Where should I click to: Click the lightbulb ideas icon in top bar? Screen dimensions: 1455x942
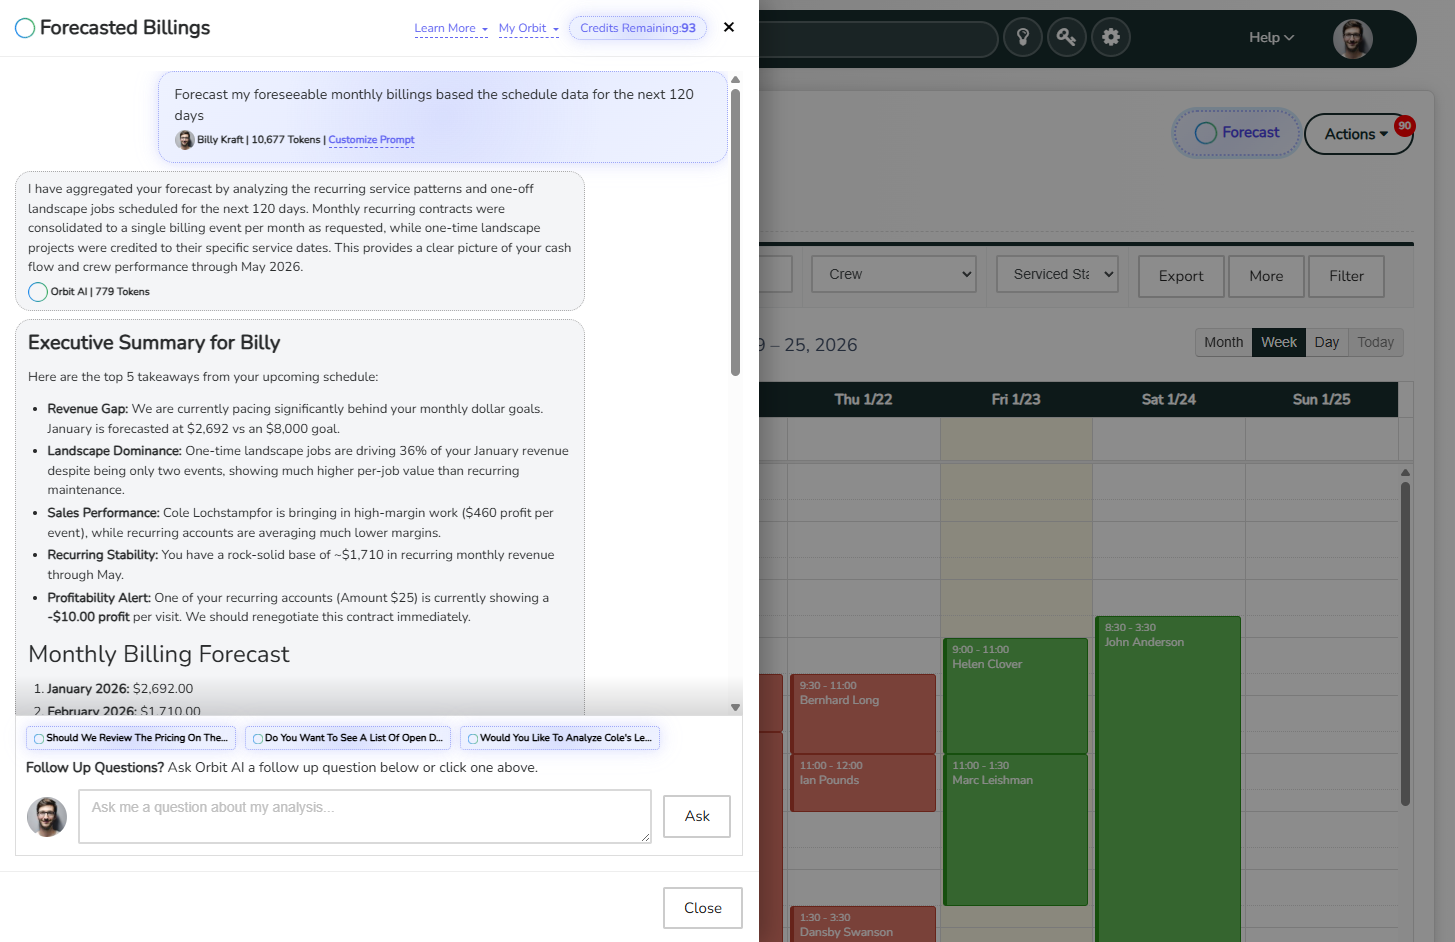point(1023,36)
